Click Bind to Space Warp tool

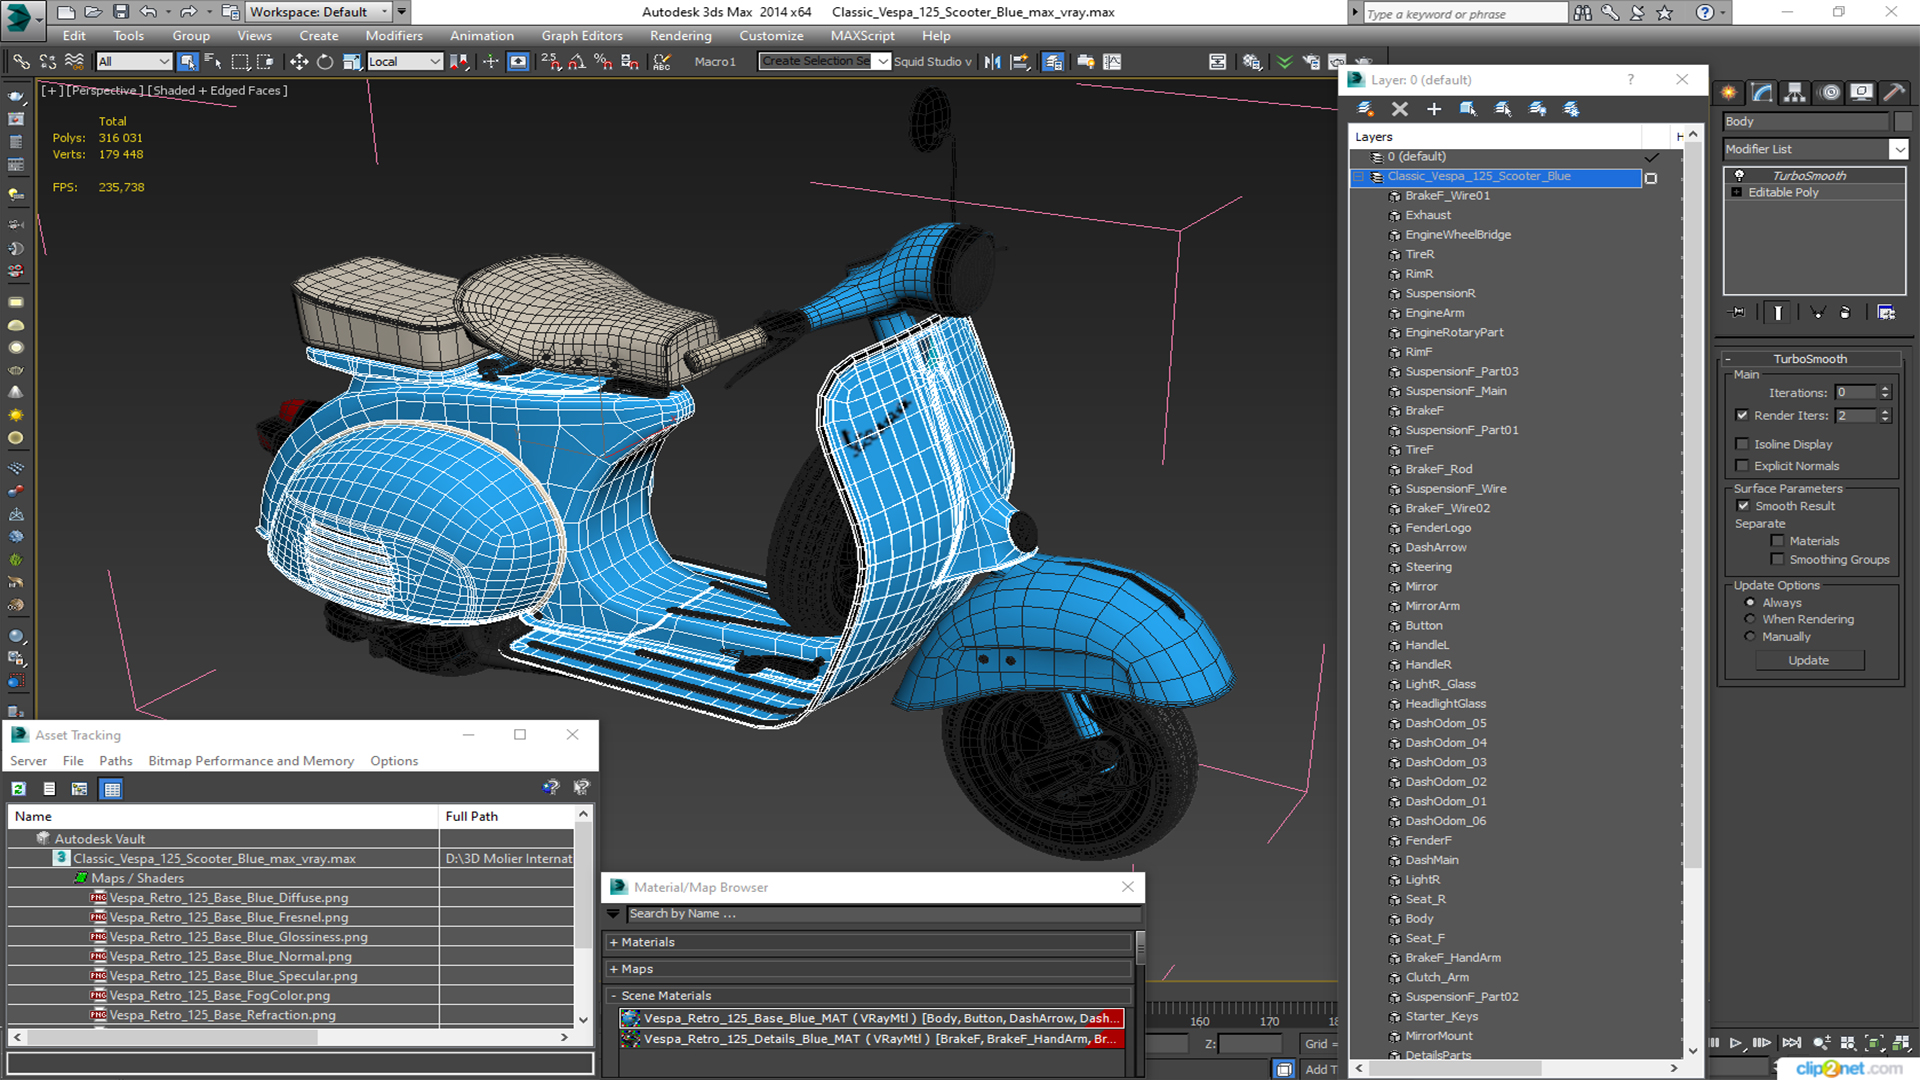tap(74, 62)
